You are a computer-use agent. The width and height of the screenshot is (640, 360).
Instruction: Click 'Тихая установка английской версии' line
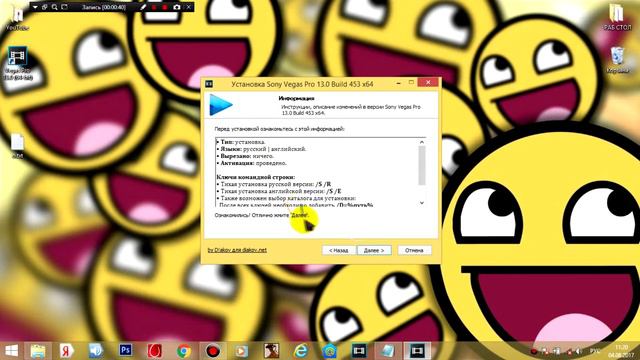(279, 191)
